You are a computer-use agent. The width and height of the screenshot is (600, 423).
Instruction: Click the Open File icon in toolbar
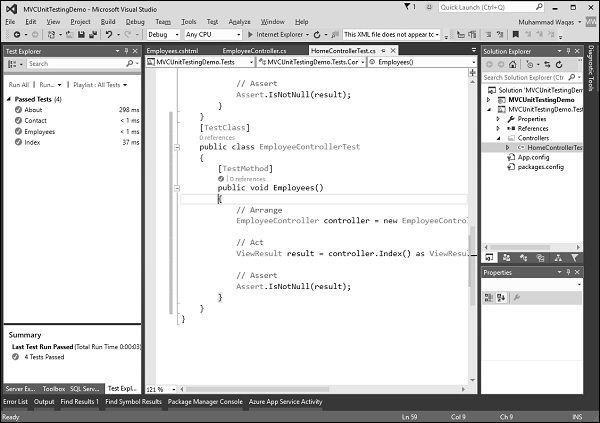[x=70, y=34]
